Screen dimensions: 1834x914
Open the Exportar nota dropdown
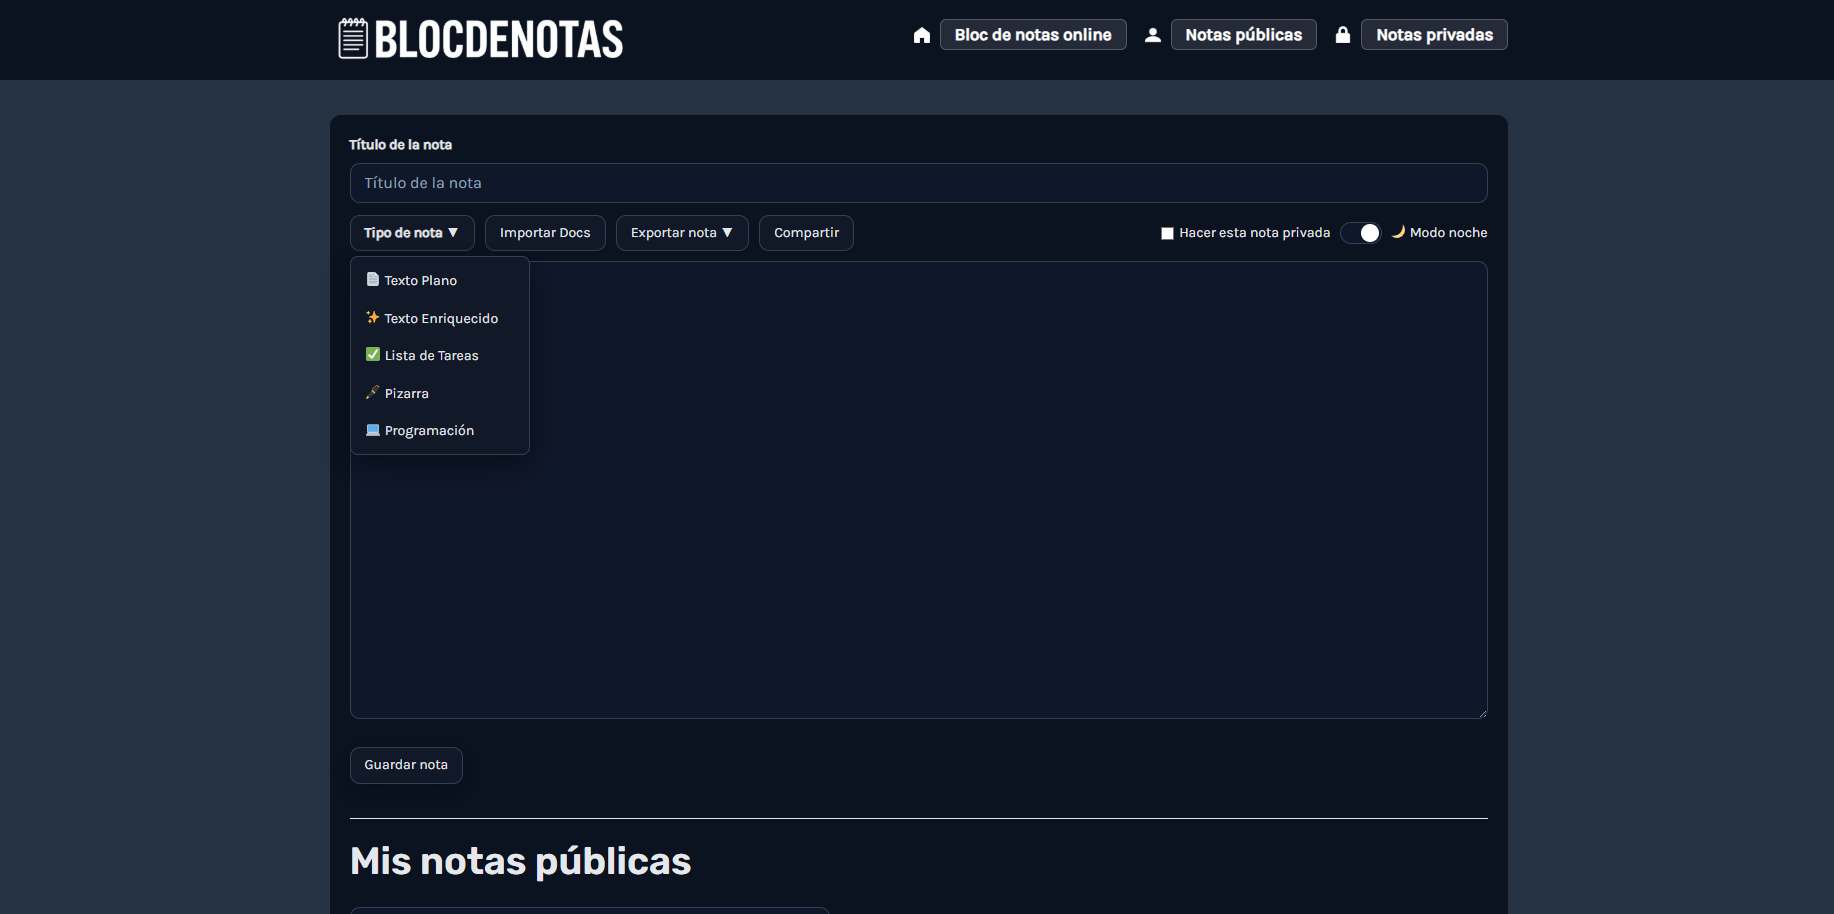pyautogui.click(x=682, y=233)
